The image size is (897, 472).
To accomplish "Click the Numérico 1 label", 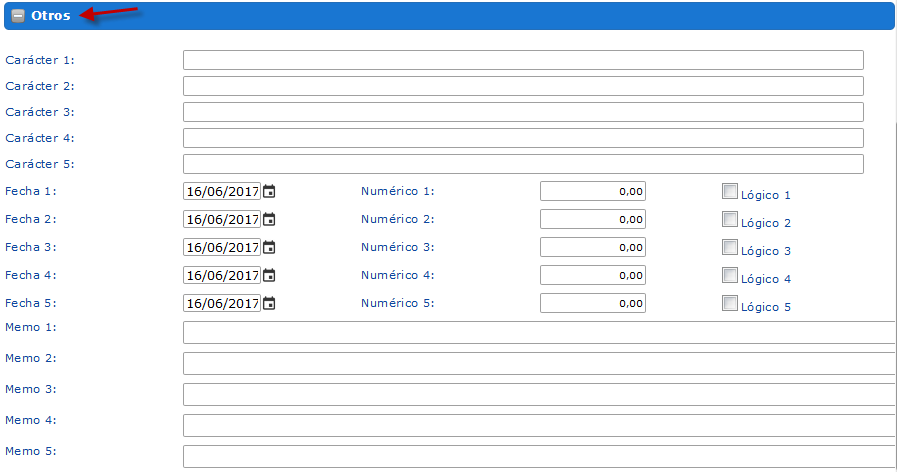I will pyautogui.click(x=398, y=191).
